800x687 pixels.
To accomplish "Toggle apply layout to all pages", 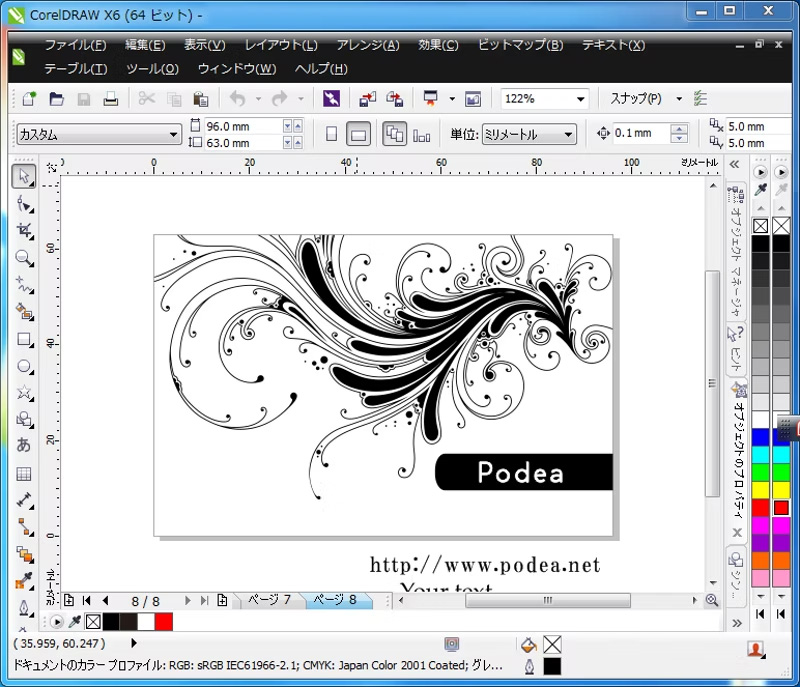I will pos(395,134).
